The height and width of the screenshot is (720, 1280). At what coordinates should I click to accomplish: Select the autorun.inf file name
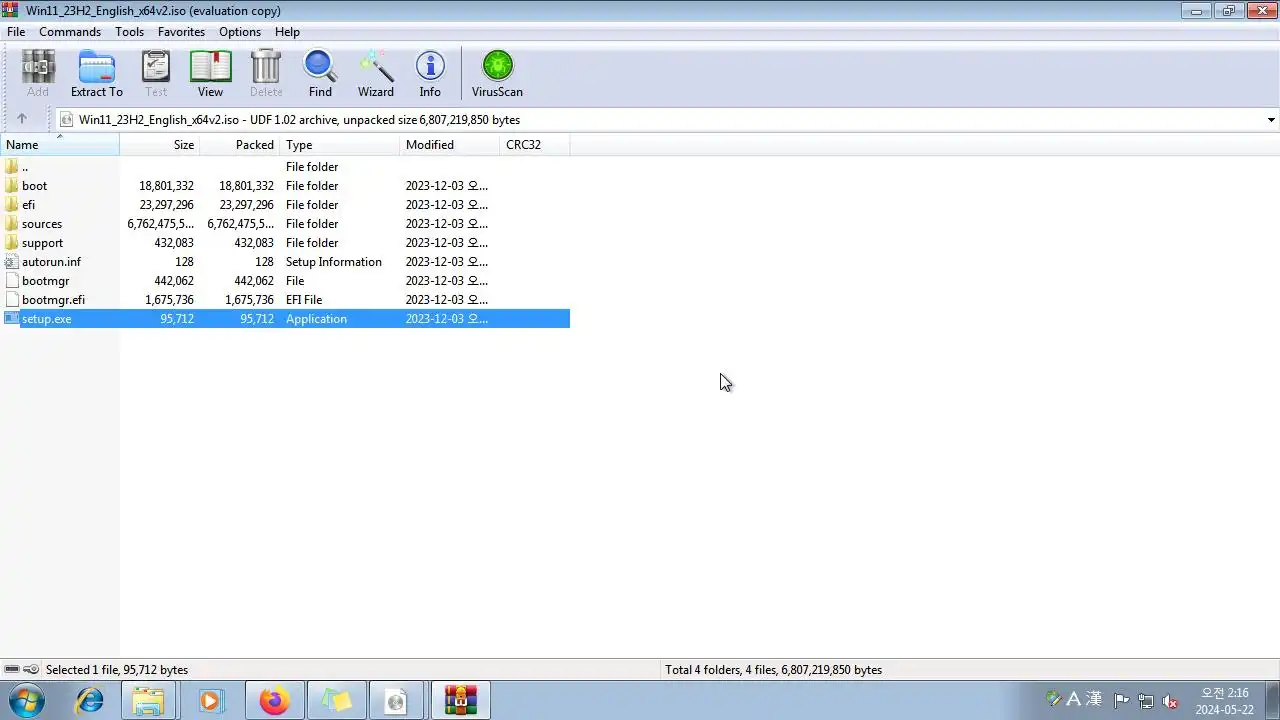[x=51, y=262]
